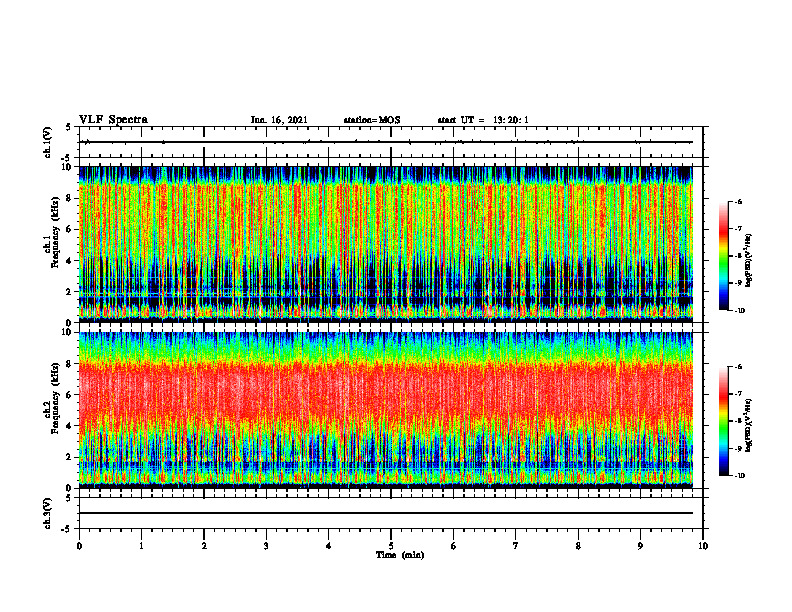Image resolution: width=792 pixels, height=612 pixels.
Task: Click the "Time (min)" axis title
Action: coord(400,555)
